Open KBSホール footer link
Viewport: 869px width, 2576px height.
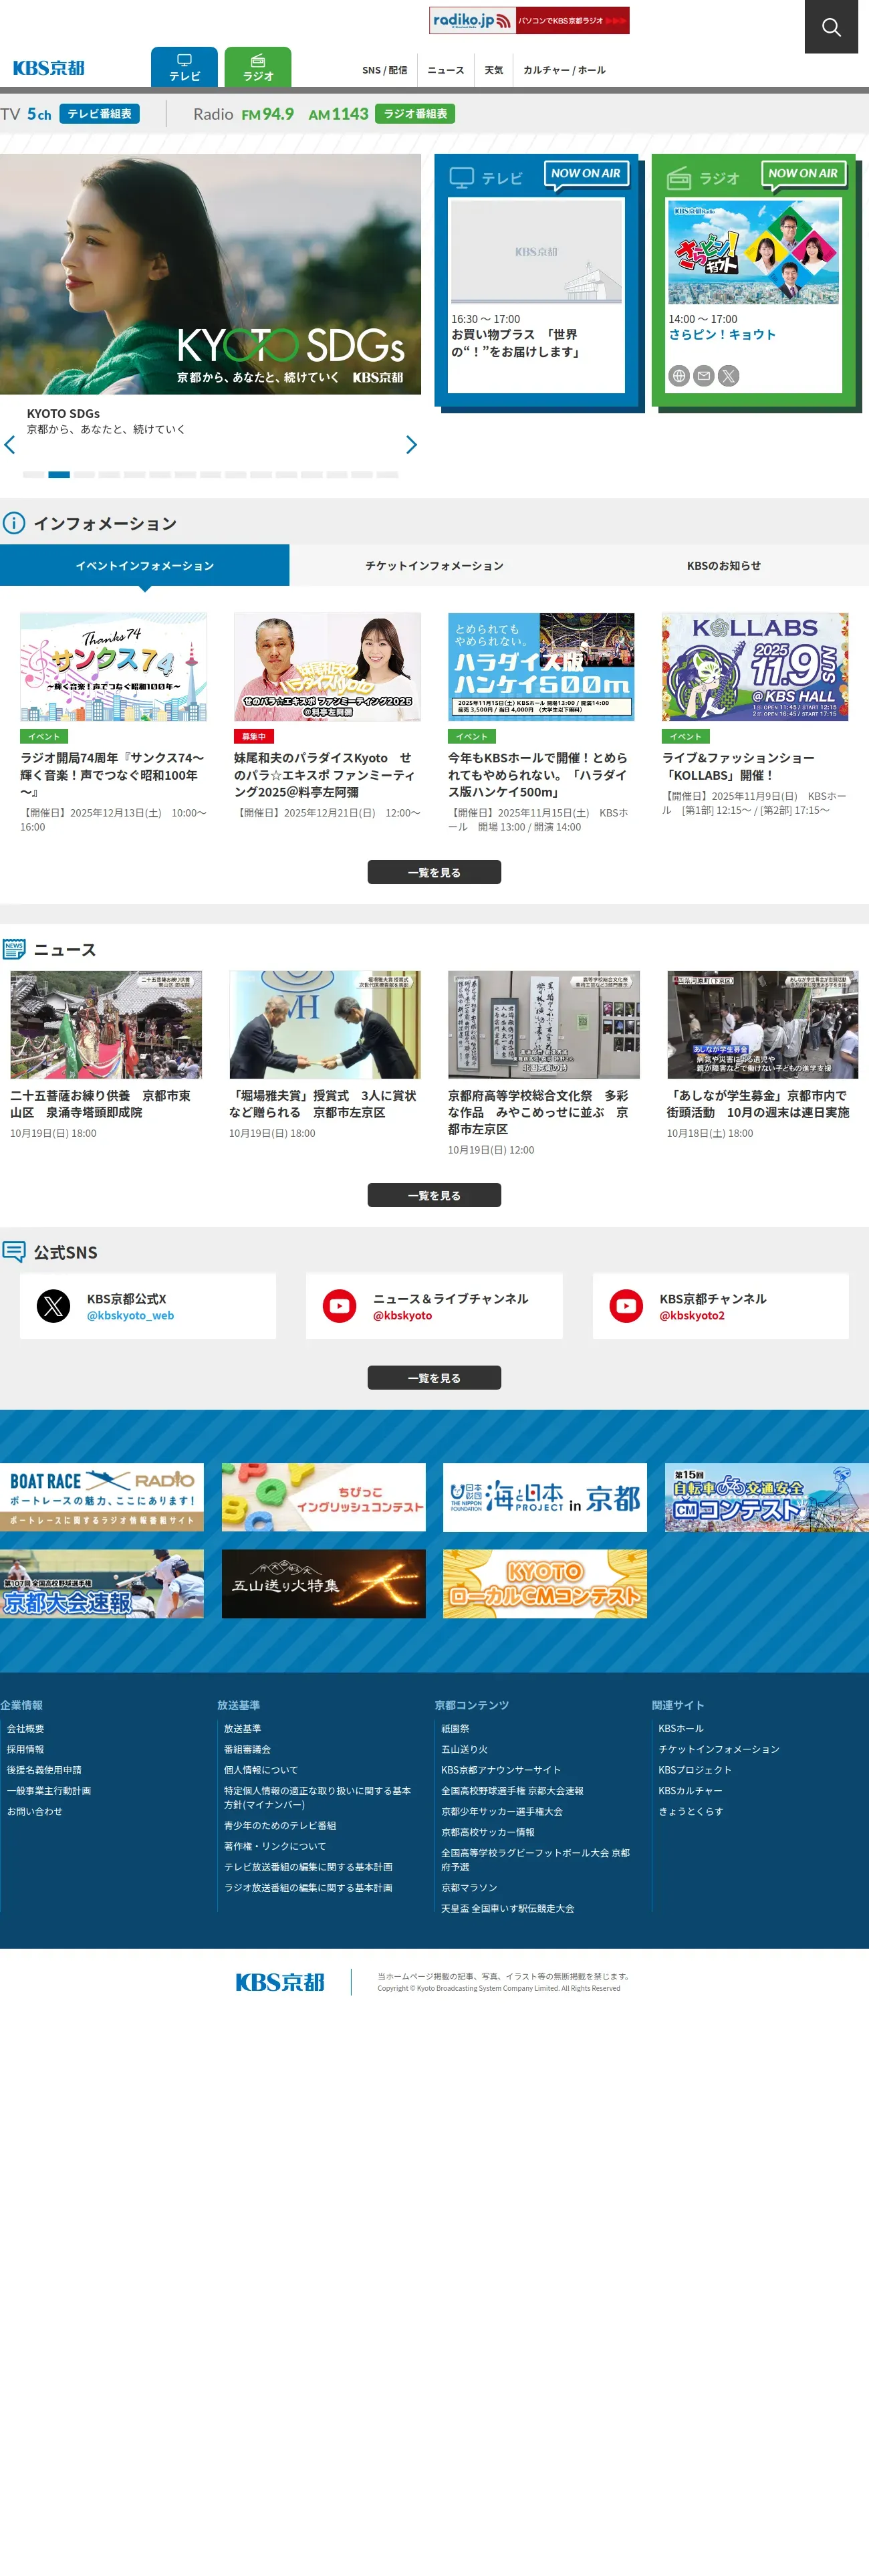(x=681, y=1728)
